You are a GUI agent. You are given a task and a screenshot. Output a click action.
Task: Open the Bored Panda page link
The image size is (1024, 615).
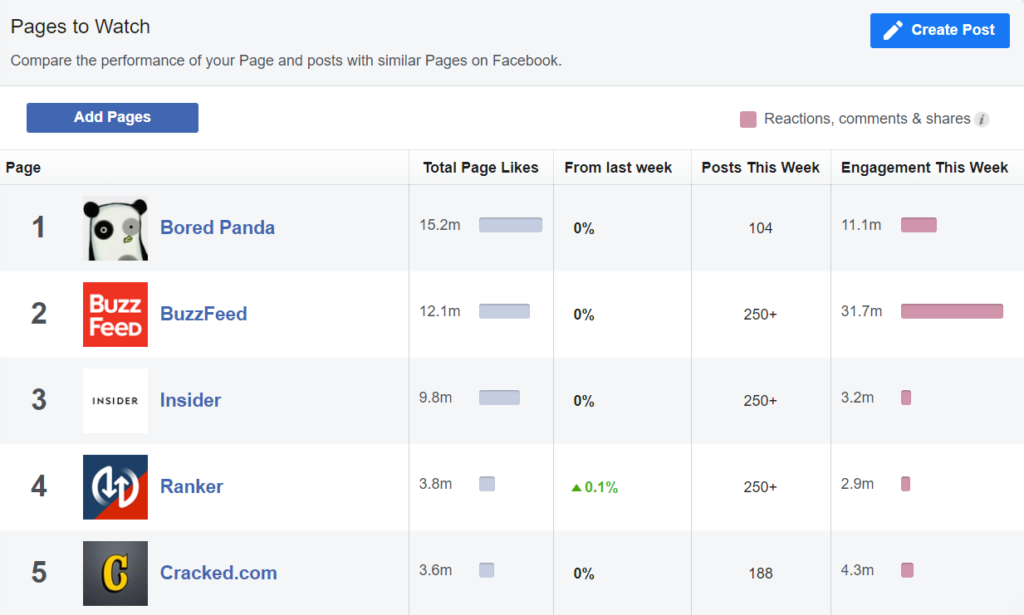tap(217, 228)
